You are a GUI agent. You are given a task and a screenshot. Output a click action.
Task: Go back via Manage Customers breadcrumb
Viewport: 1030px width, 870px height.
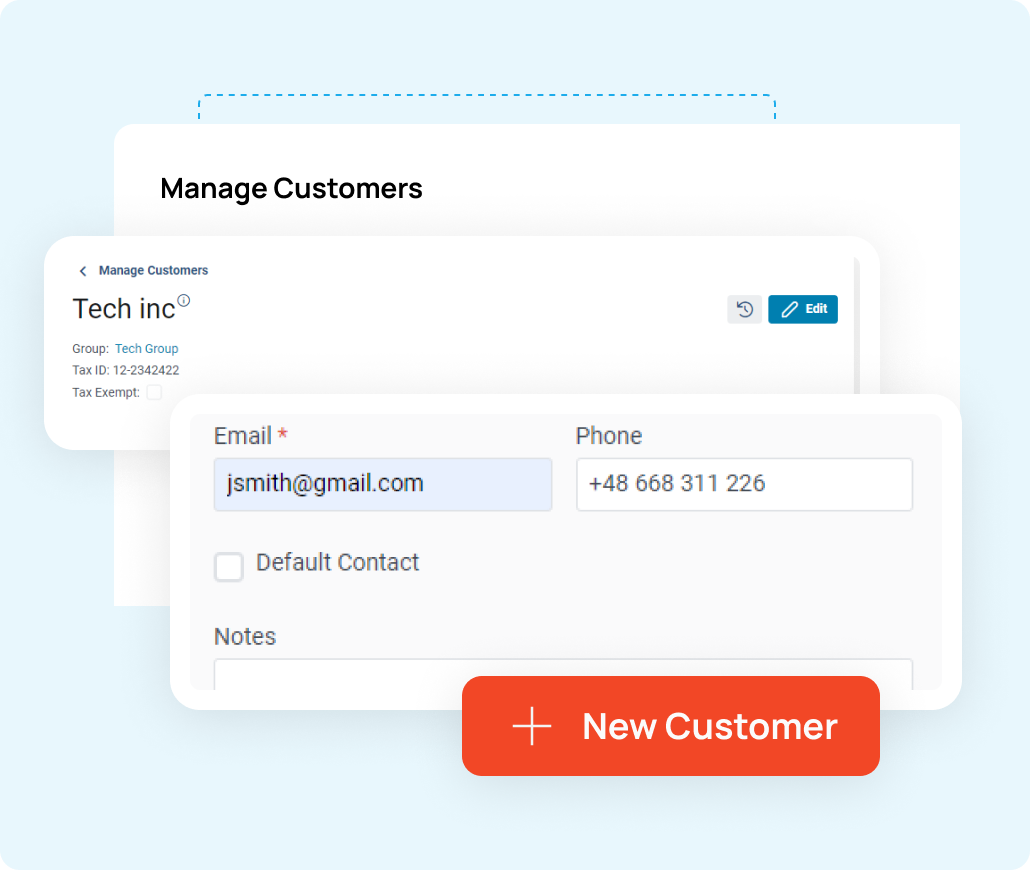click(153, 270)
